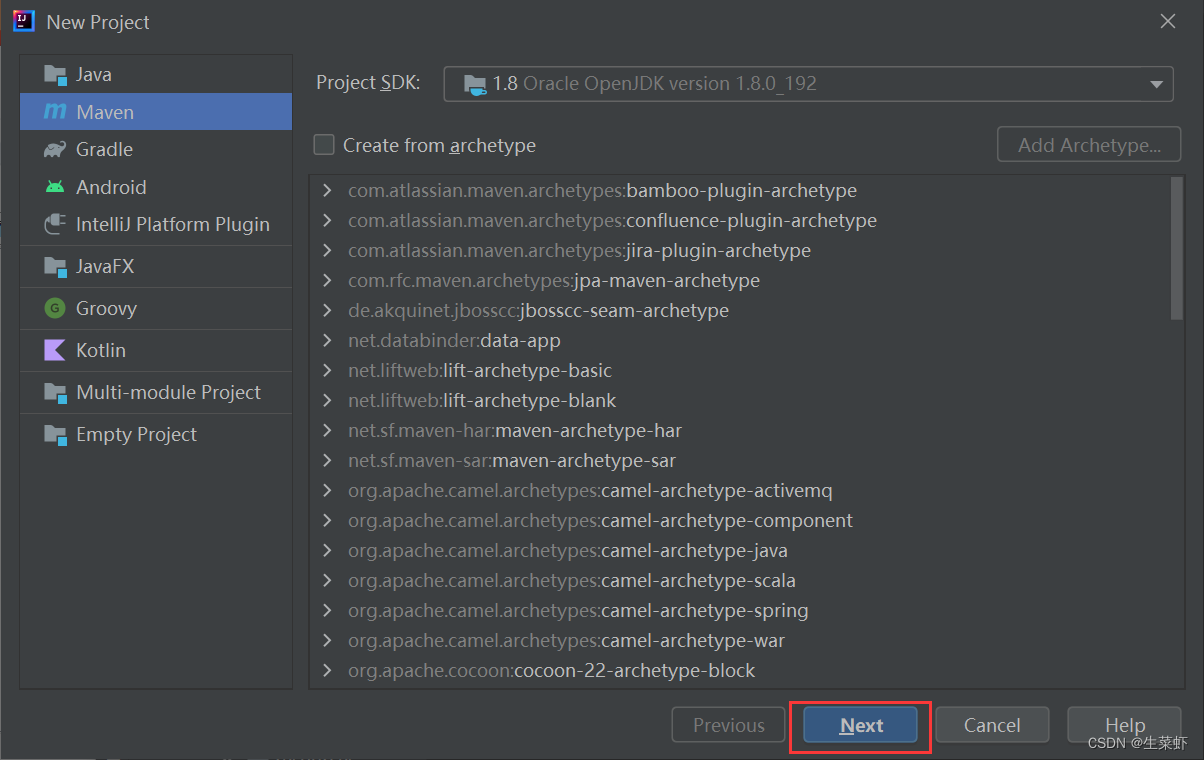This screenshot has width=1204, height=760.
Task: Click the JavaFX folder icon
Action: click(55, 266)
